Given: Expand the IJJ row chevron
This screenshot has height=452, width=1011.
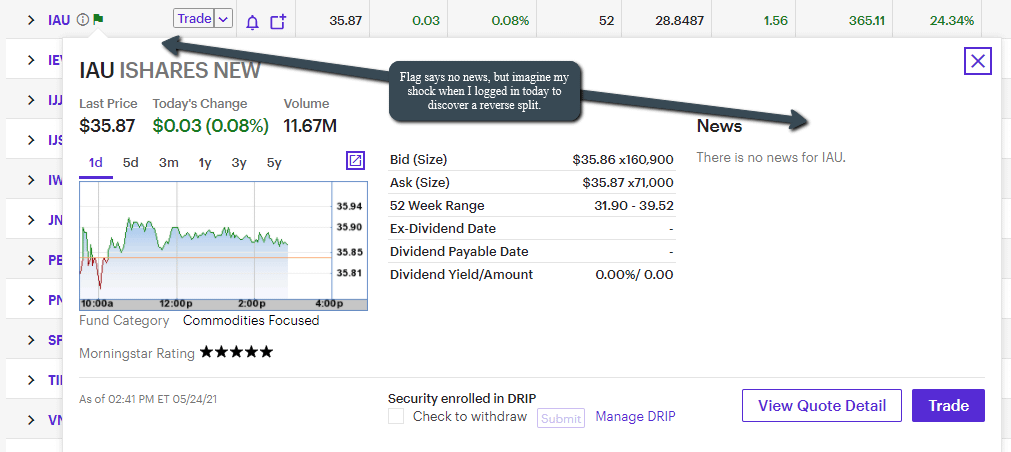Looking at the screenshot, I should pos(31,100).
